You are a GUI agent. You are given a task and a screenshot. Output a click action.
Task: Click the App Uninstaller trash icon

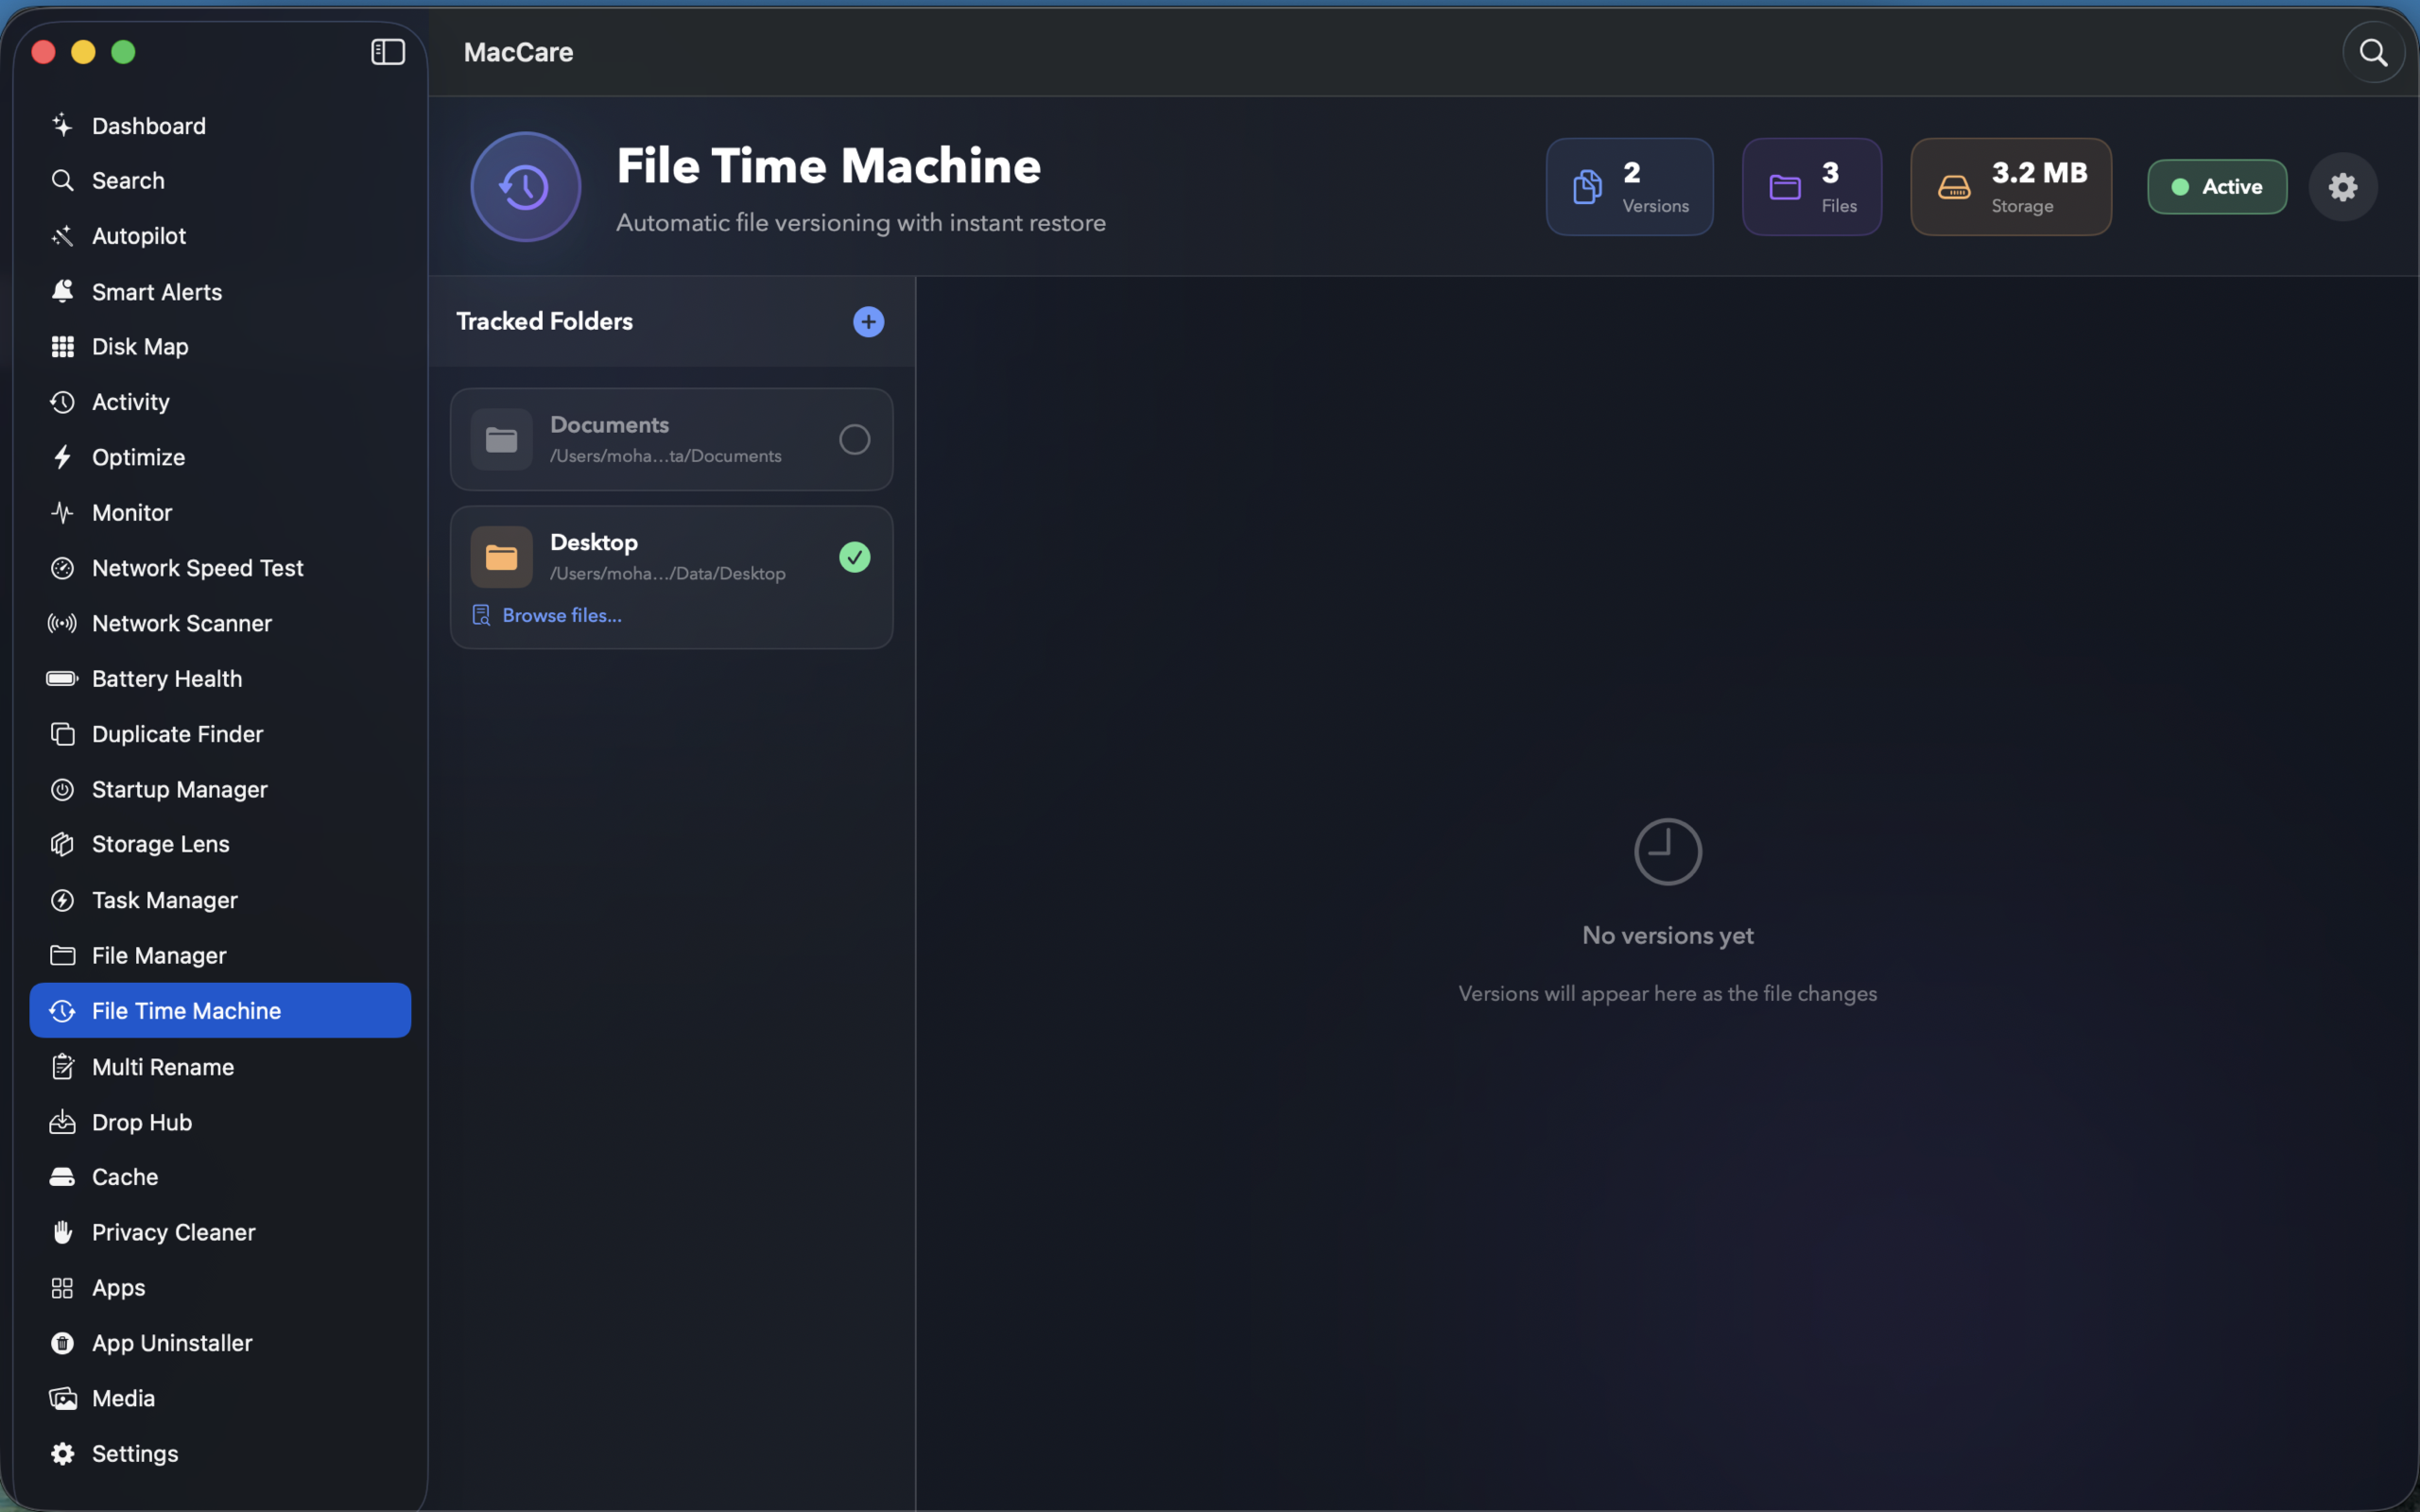62,1343
